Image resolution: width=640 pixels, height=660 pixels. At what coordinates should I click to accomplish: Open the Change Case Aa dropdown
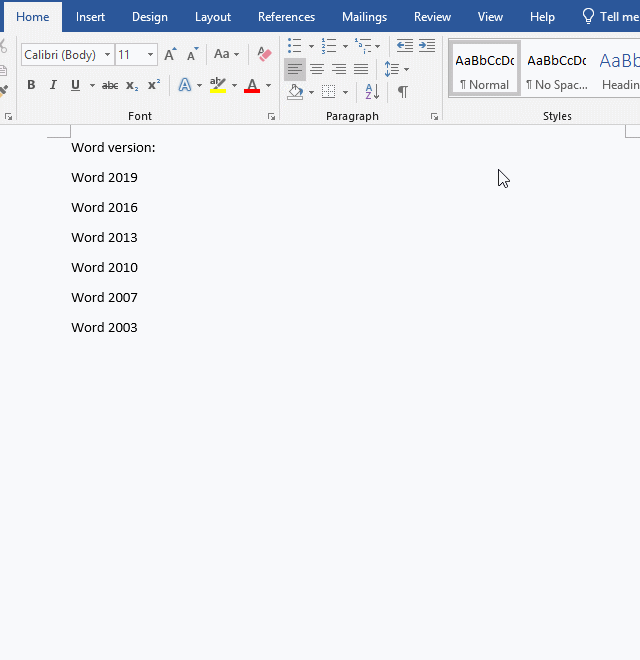[226, 54]
